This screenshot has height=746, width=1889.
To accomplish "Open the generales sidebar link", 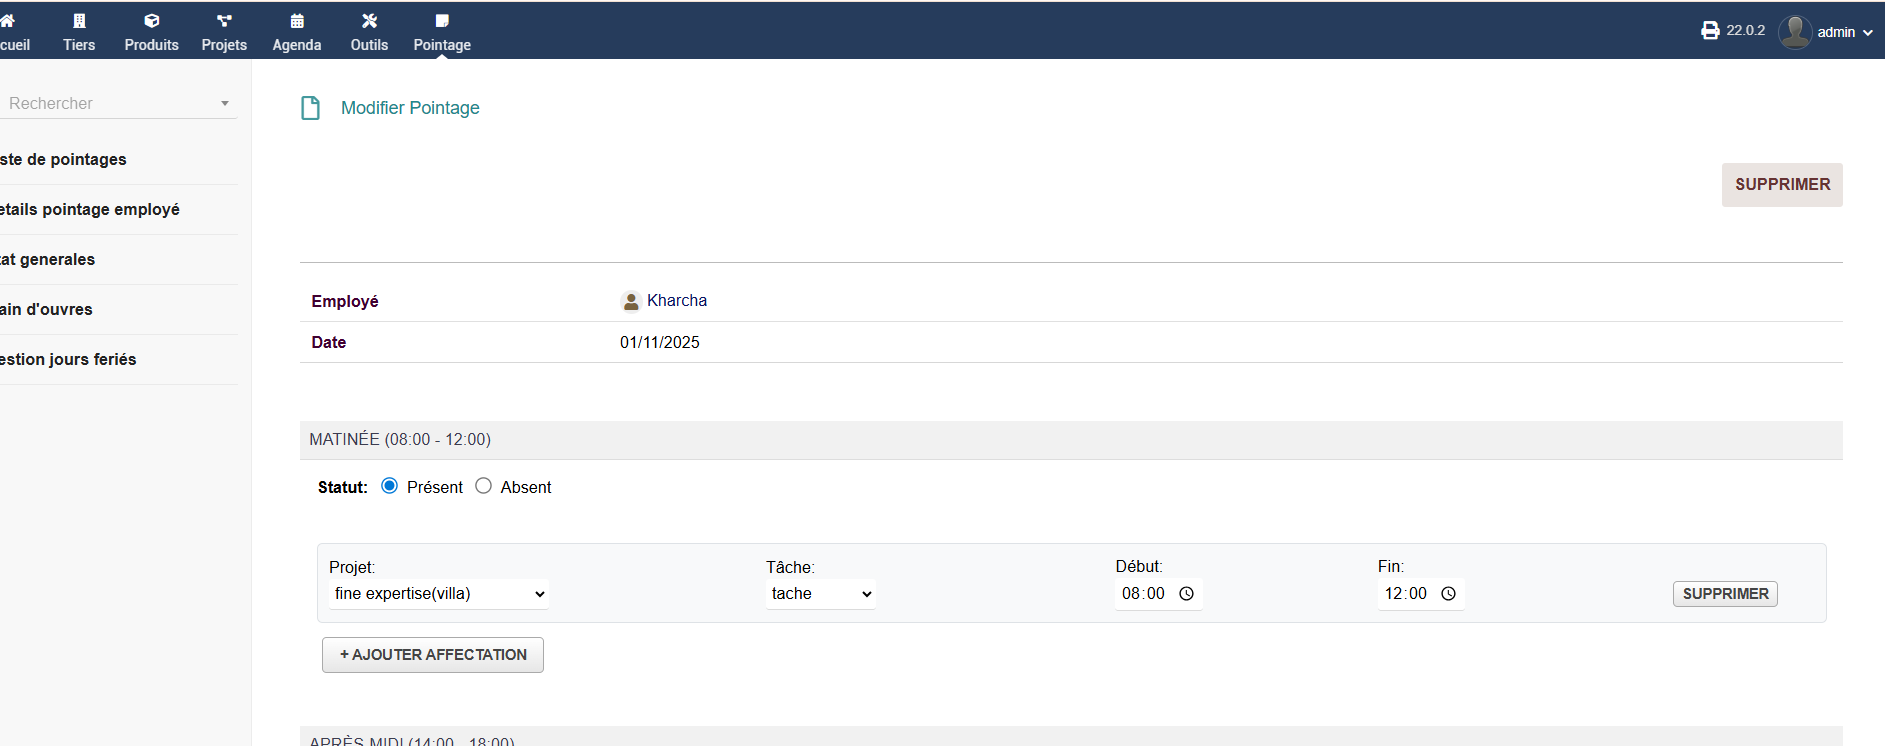I will 48,260.
